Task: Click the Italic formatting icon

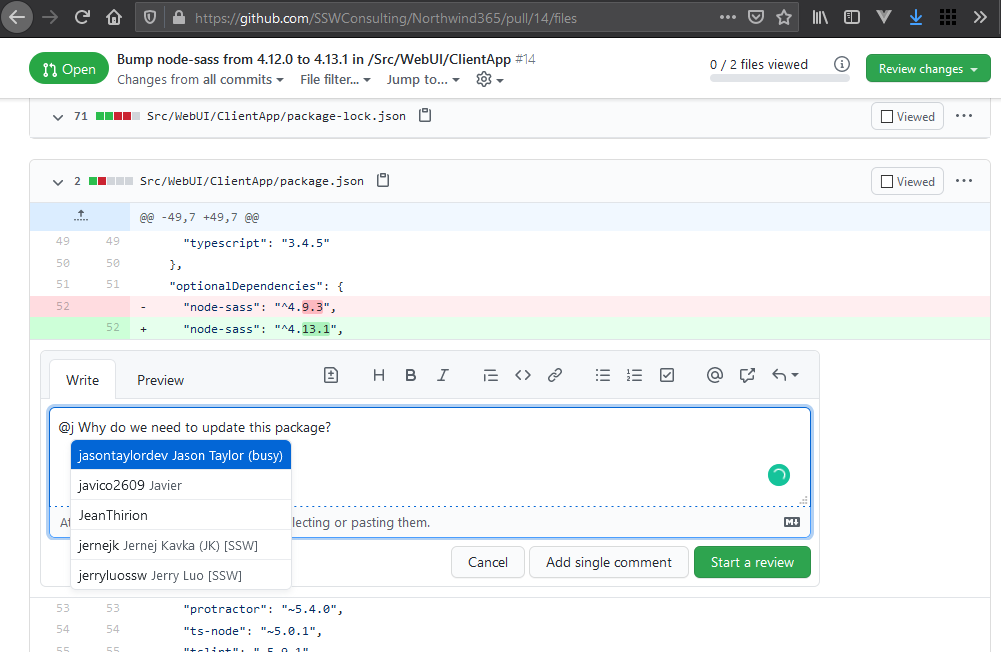Action: [x=443, y=375]
